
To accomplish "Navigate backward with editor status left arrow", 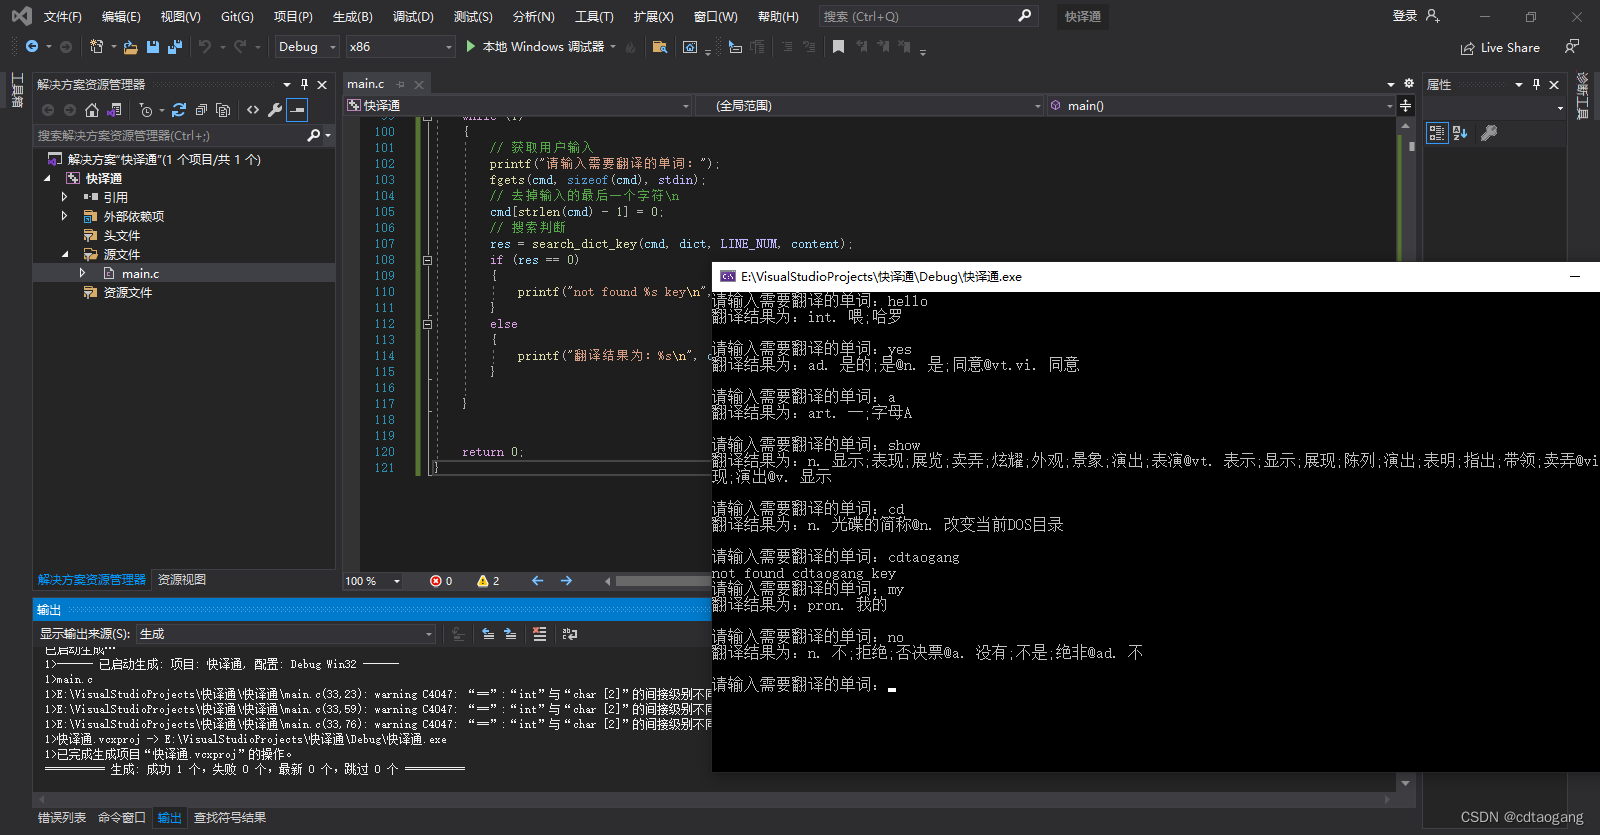I will (538, 581).
